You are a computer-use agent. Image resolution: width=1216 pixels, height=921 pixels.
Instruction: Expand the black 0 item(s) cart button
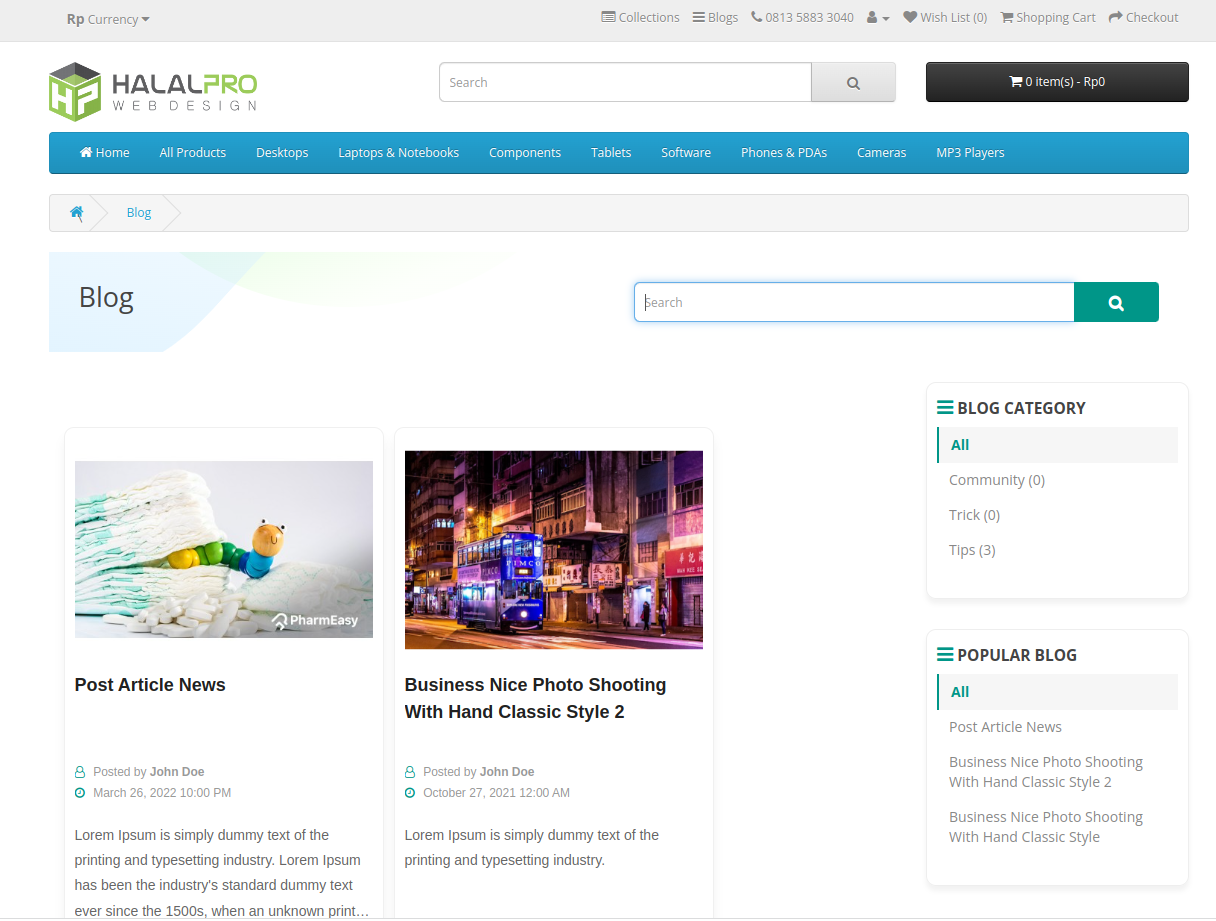[1057, 82]
